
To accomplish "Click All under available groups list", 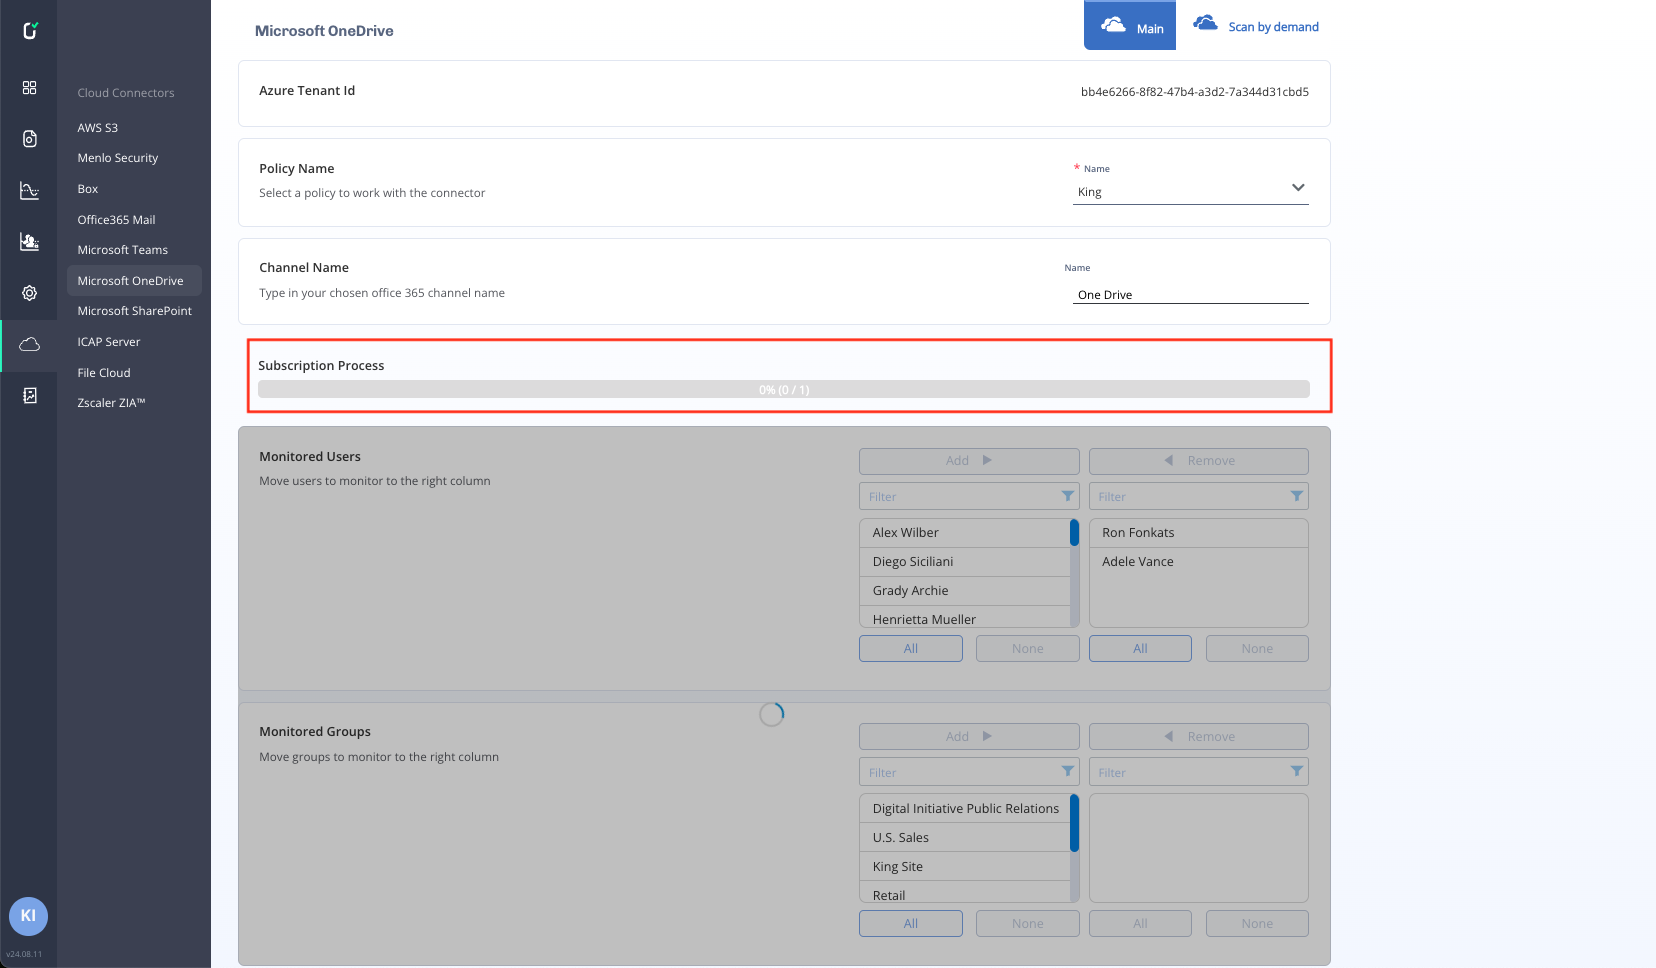I will 911,924.
